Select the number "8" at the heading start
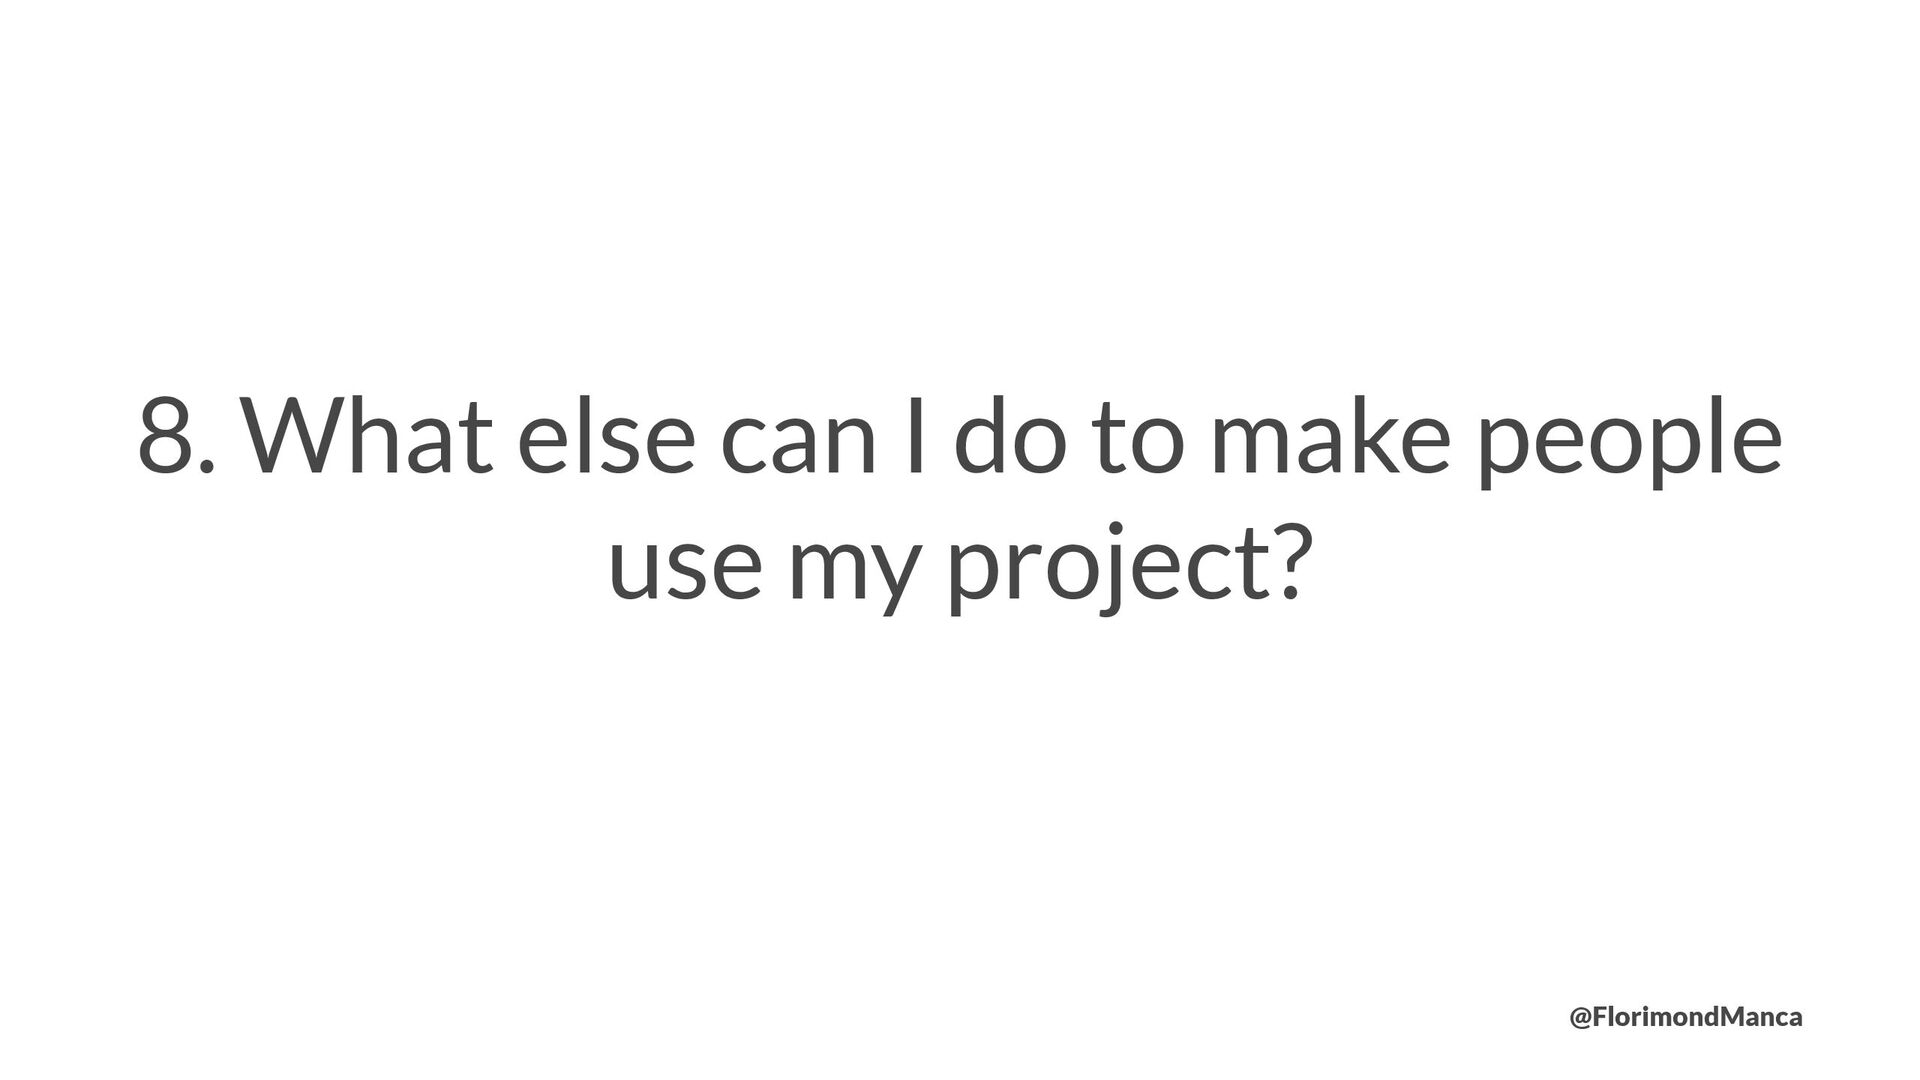This screenshot has width=1920, height=1080. (x=165, y=436)
